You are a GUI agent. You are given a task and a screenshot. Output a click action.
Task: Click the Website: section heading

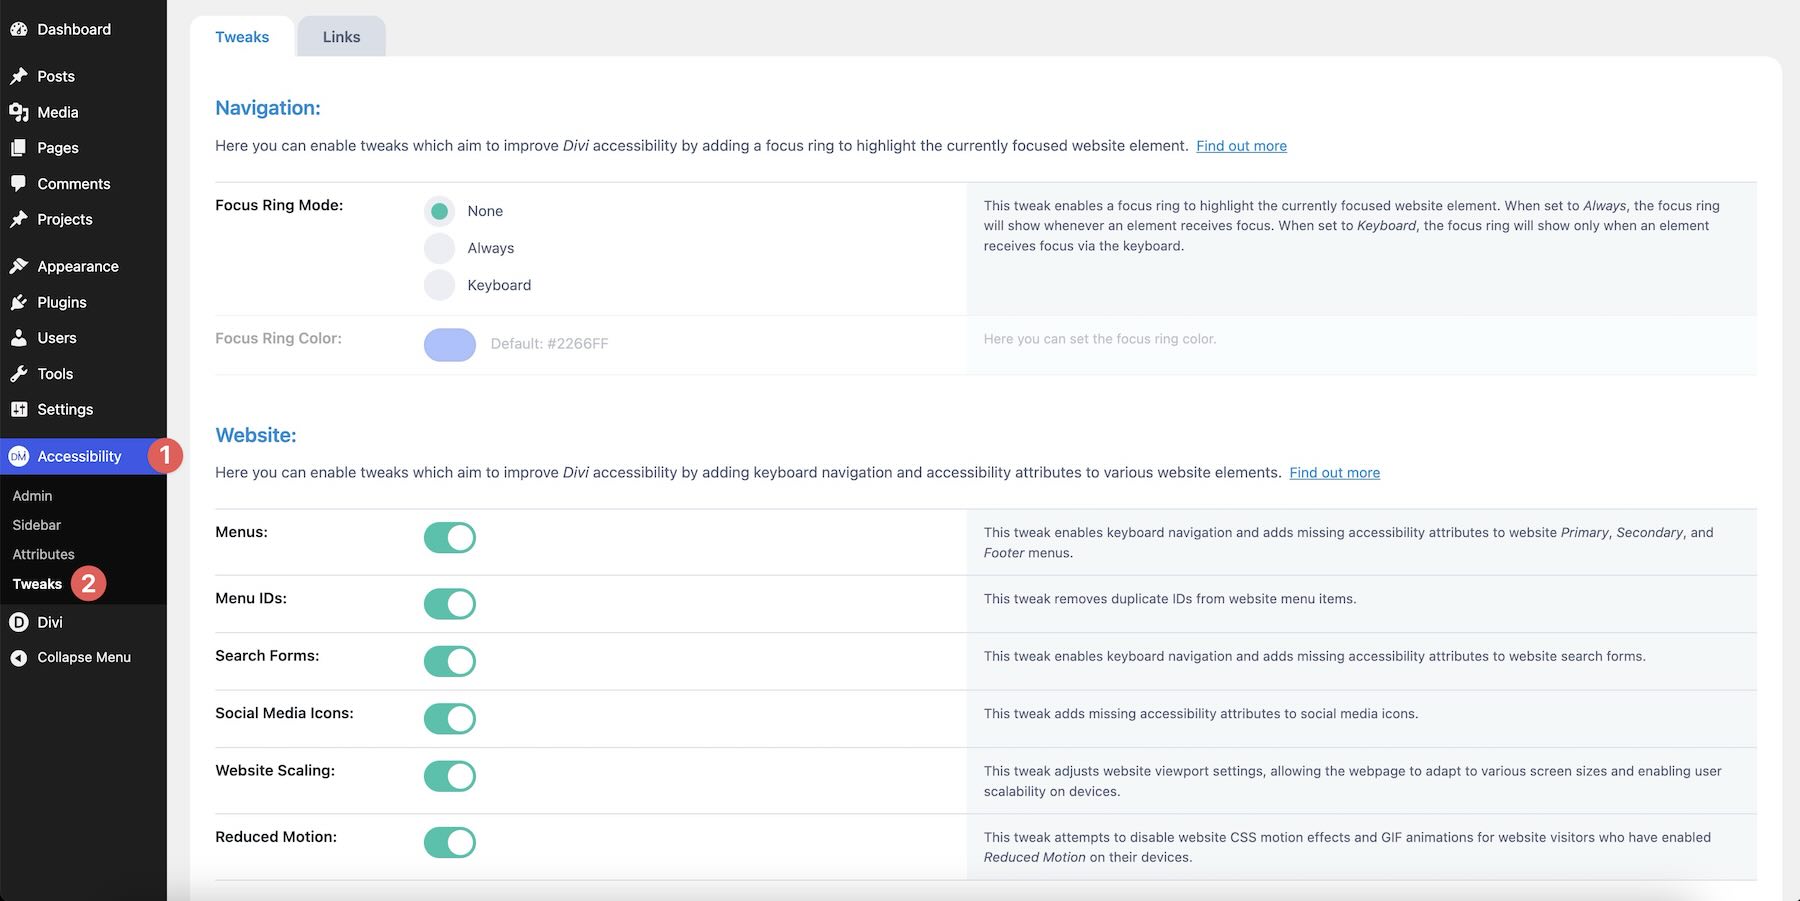click(256, 435)
